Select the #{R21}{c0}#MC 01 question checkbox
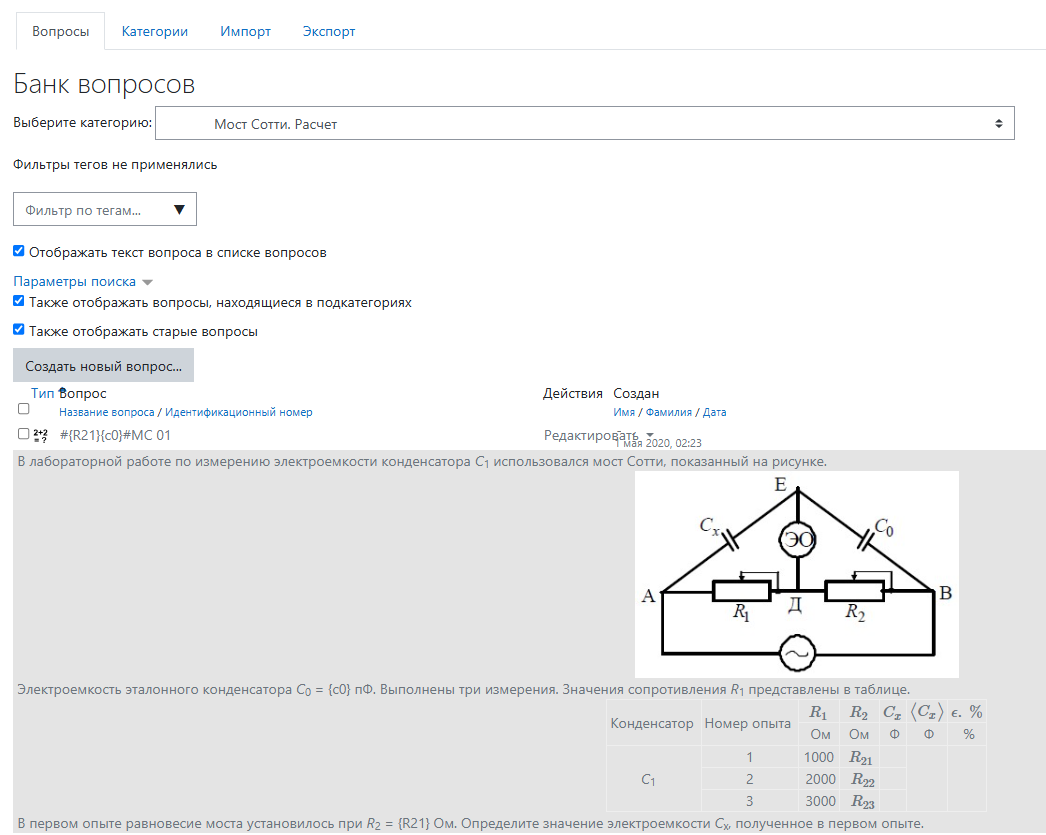This screenshot has height=835, width=1046. (23, 434)
